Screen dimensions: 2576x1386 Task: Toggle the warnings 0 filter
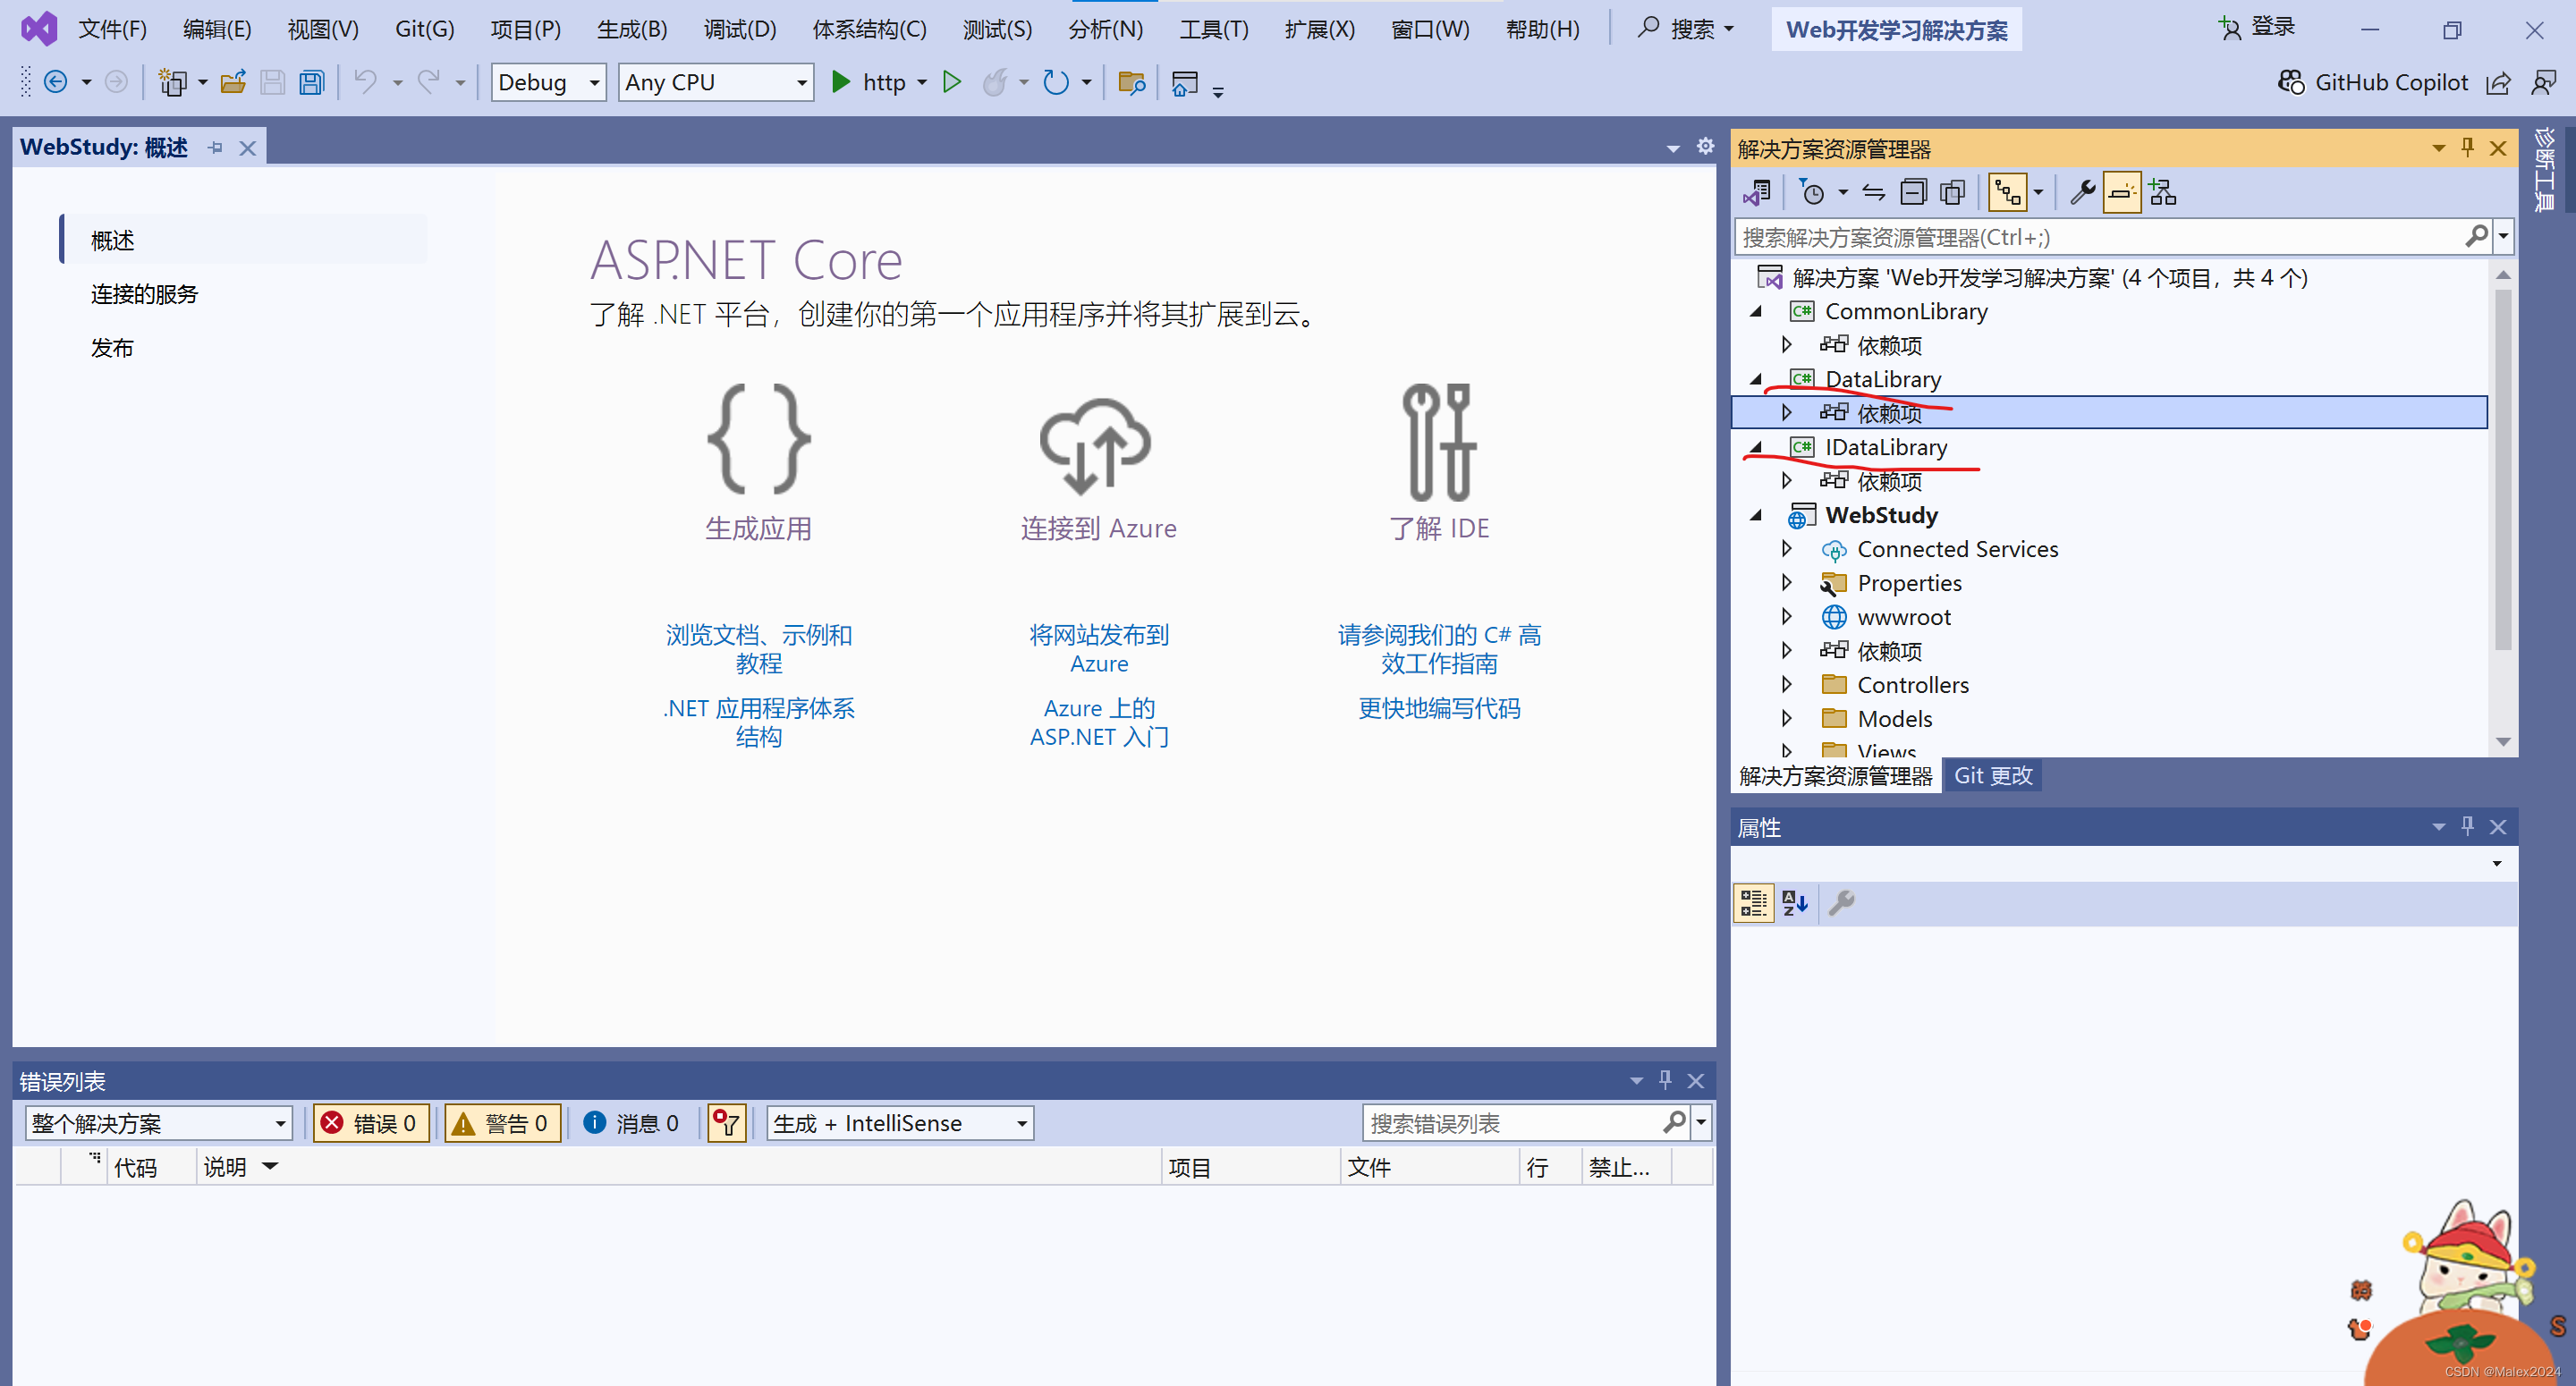pyautogui.click(x=502, y=1123)
